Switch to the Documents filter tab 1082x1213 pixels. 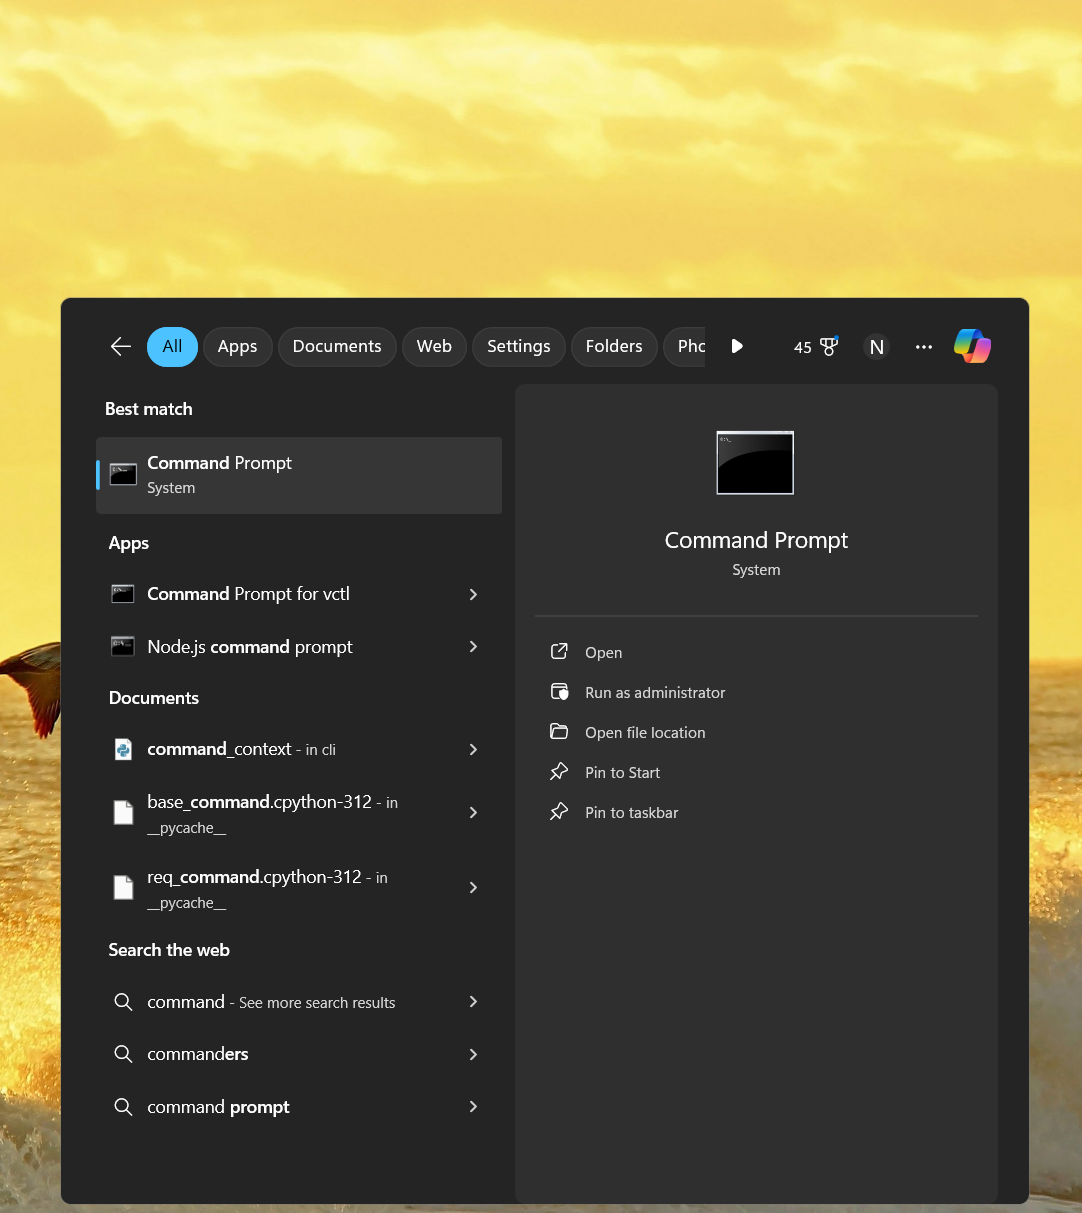pyautogui.click(x=337, y=346)
